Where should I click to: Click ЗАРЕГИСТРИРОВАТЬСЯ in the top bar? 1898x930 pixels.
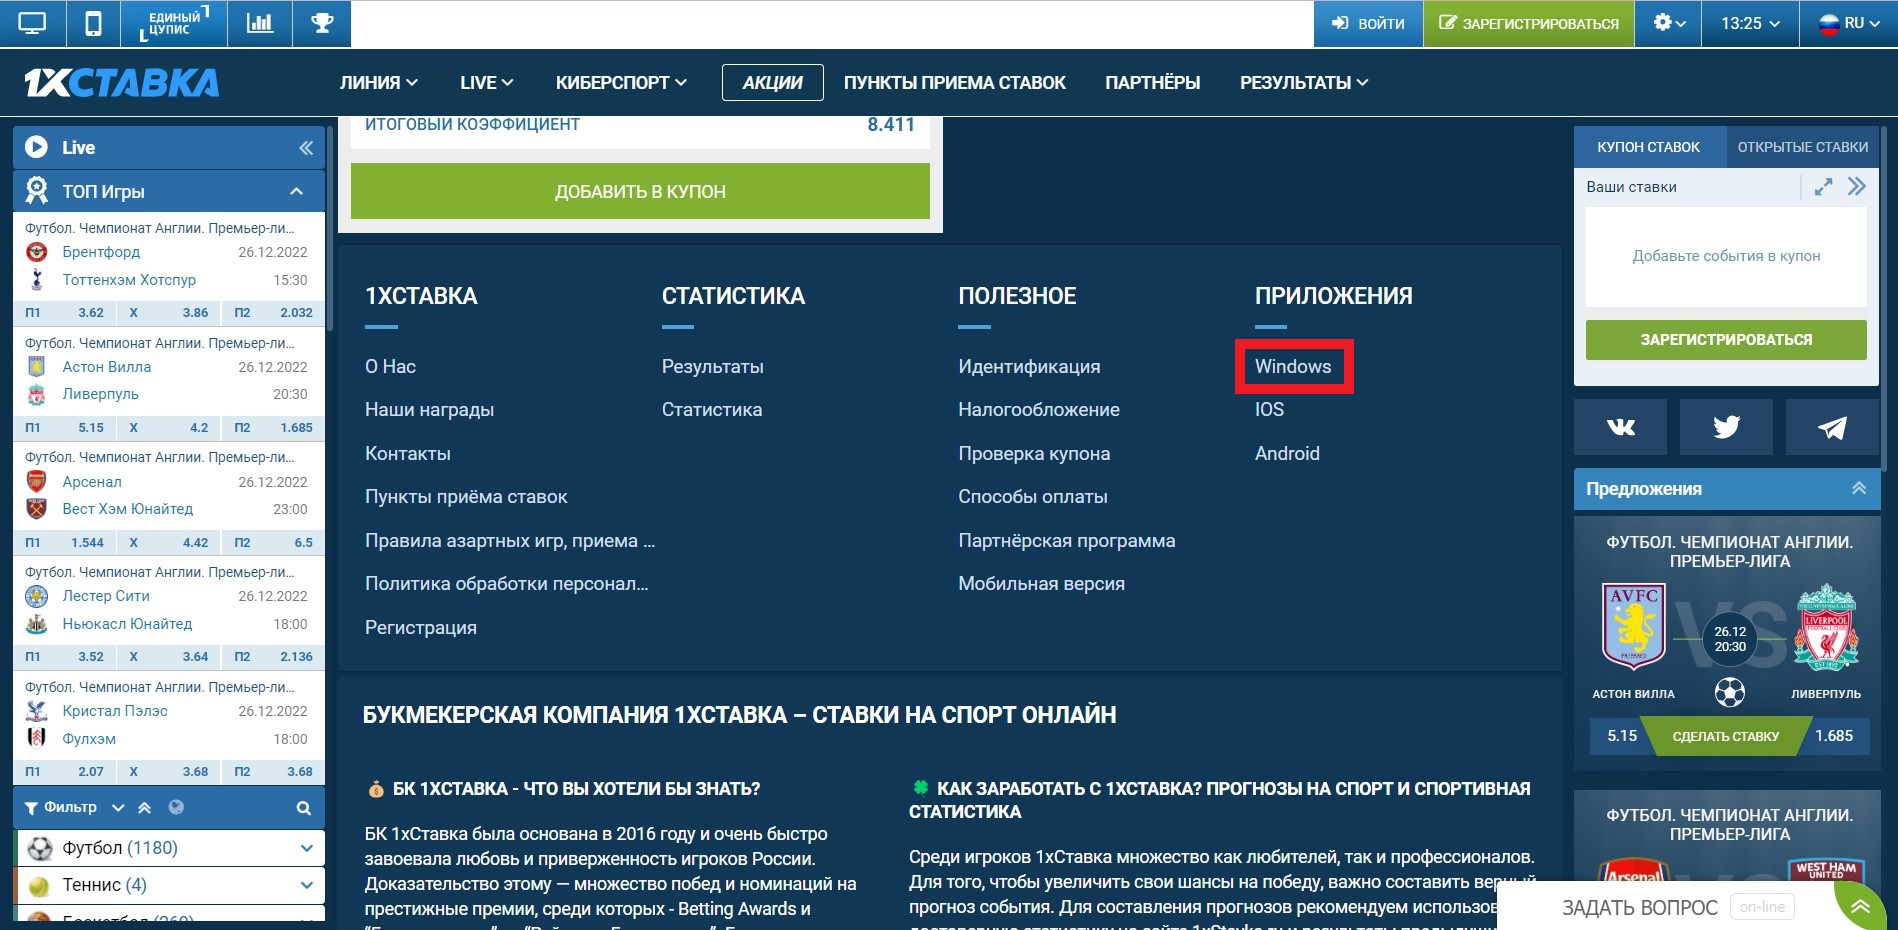coord(1529,24)
